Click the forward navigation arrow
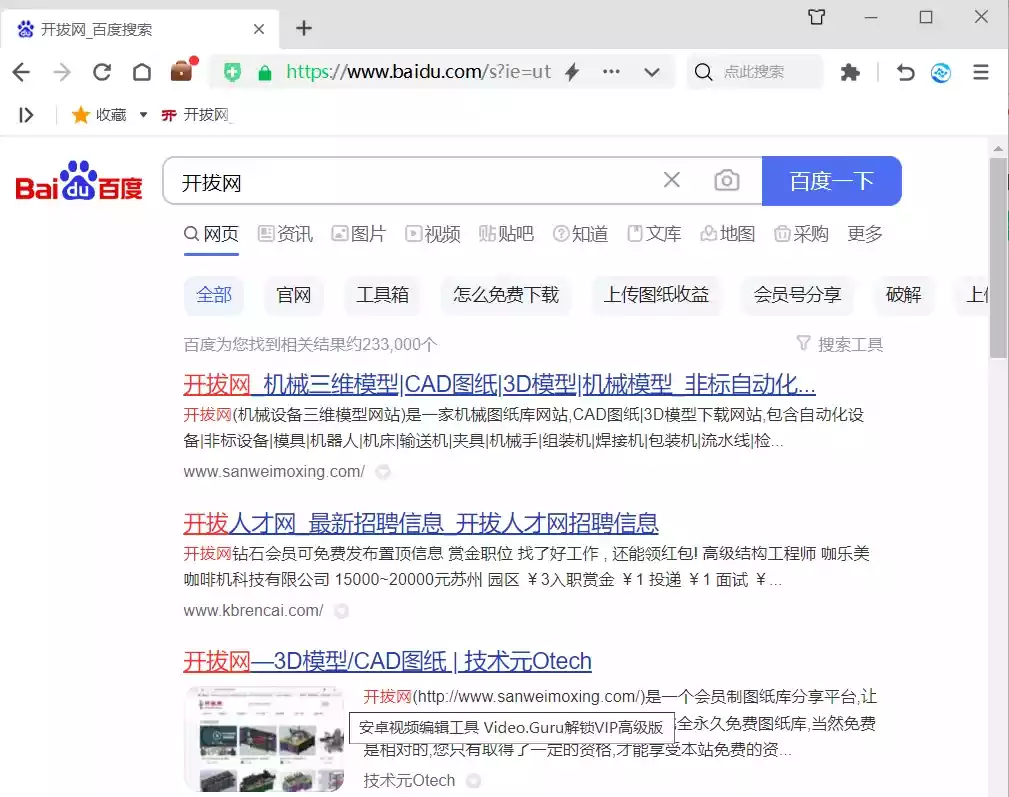Viewport: 1009px width, 797px height. click(62, 72)
